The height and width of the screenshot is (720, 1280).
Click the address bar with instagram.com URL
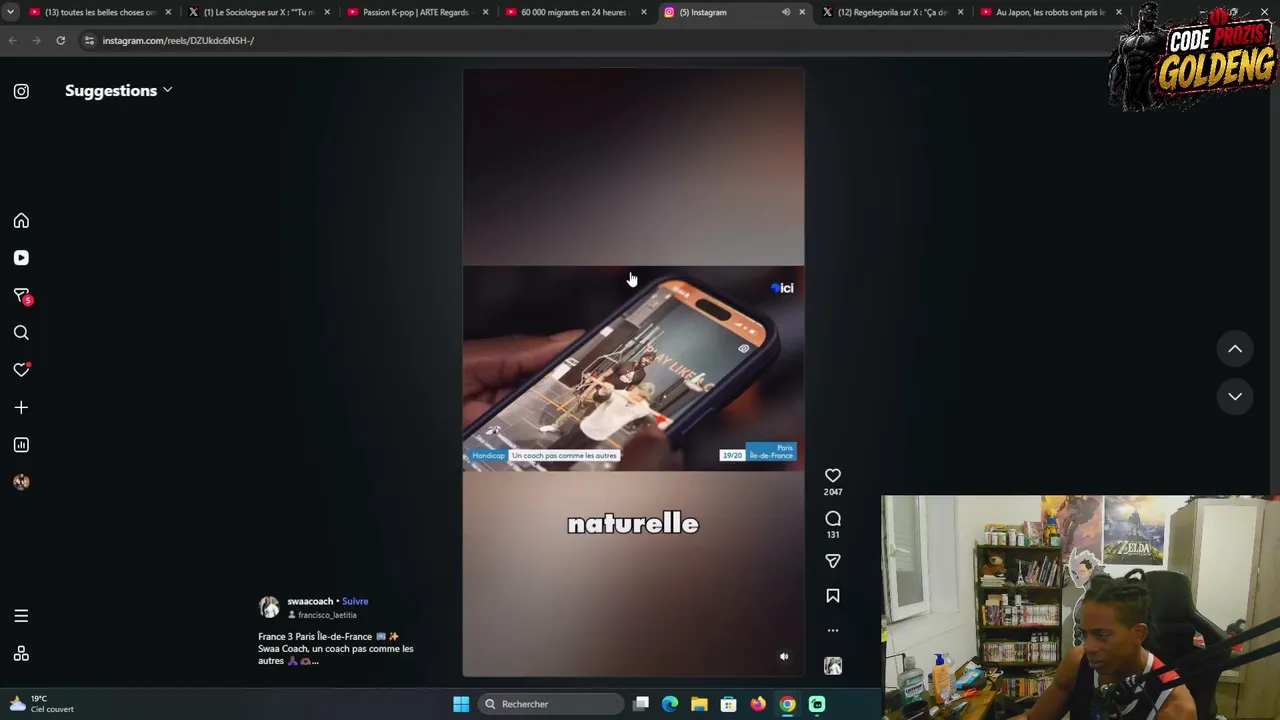pyautogui.click(x=590, y=41)
